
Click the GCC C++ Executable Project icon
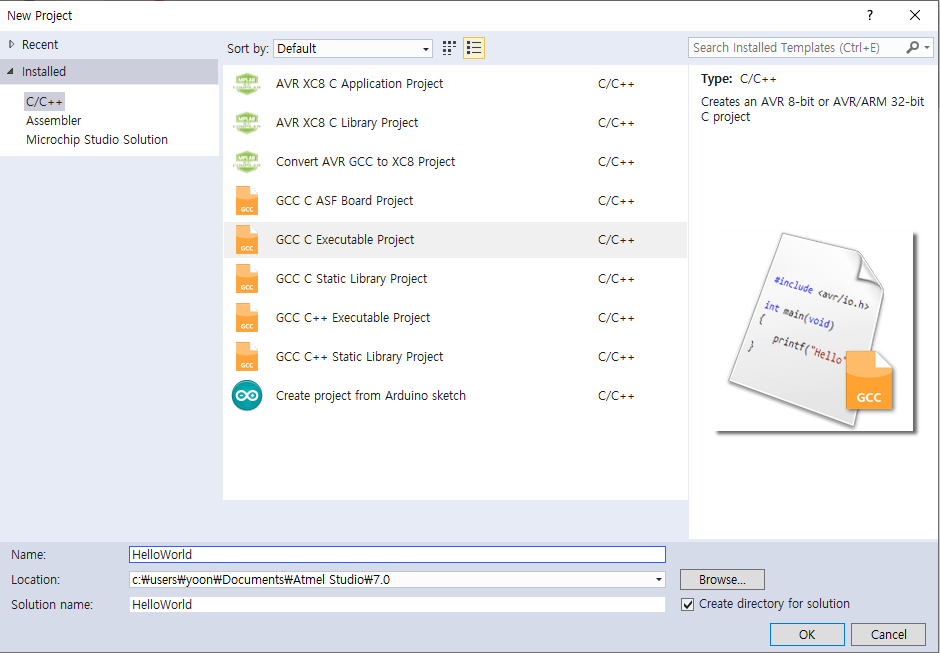click(x=247, y=318)
